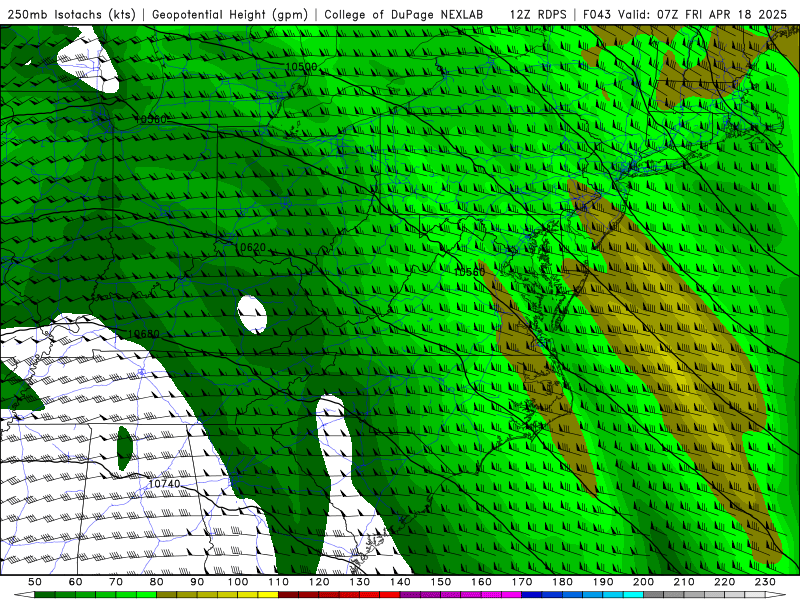Click the '60' value on the color scale
This screenshot has width=800, height=600.
tap(76, 582)
